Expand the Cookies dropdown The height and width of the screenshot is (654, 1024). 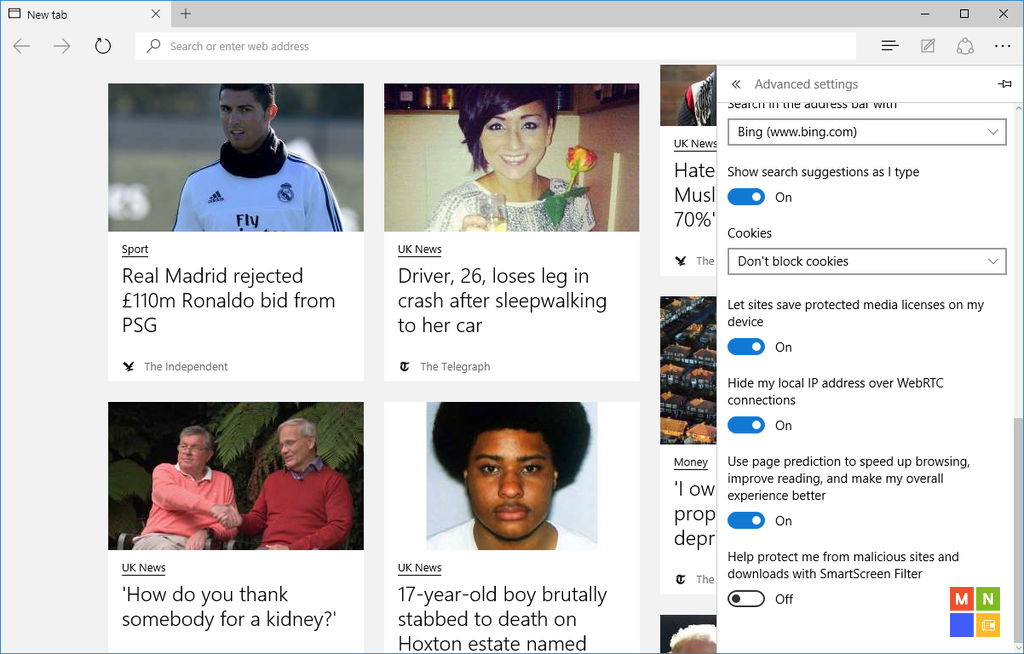coord(867,261)
